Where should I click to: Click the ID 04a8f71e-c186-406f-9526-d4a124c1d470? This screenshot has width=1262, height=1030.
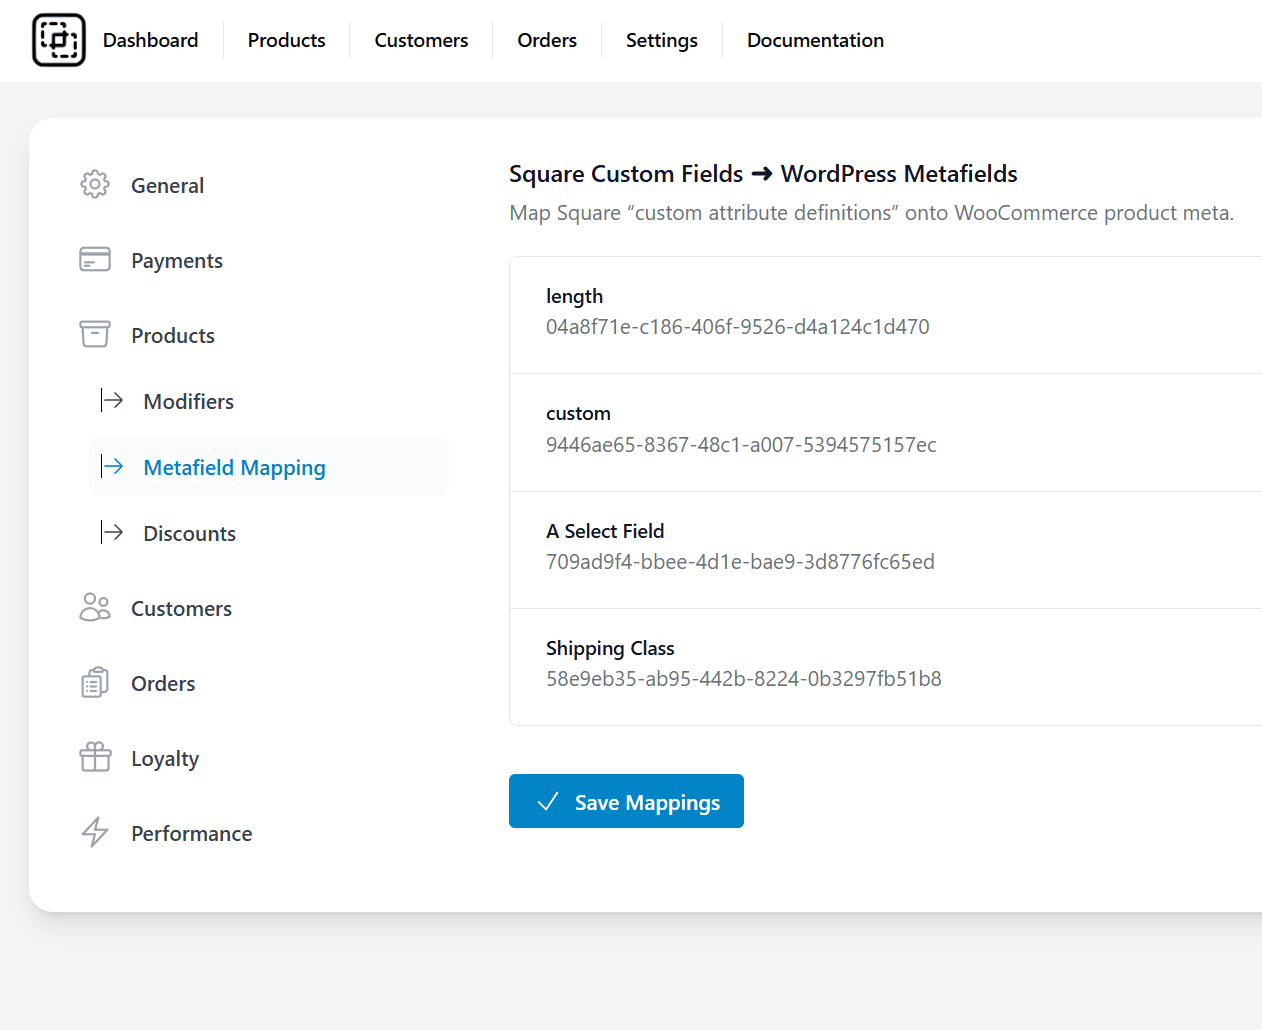[738, 327]
